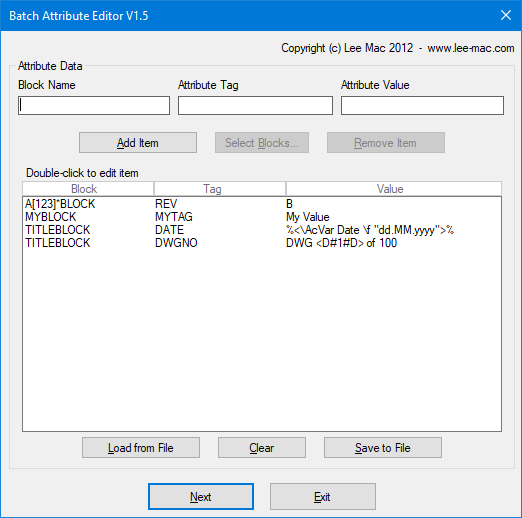Screen dimensions: 522x518
Task: Click the DATE tag cell
Action: click(x=169, y=230)
